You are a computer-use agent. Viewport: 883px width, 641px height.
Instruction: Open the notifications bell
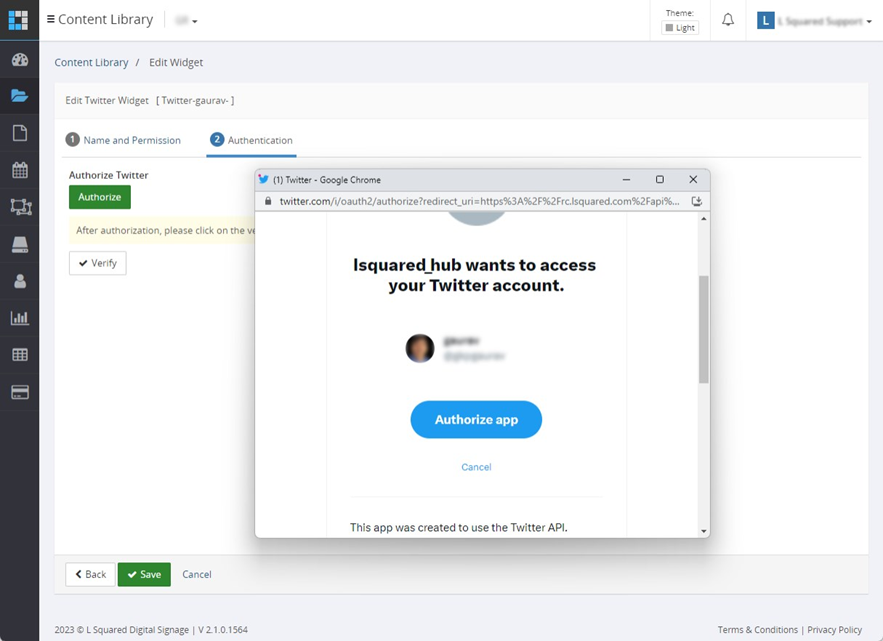point(728,20)
